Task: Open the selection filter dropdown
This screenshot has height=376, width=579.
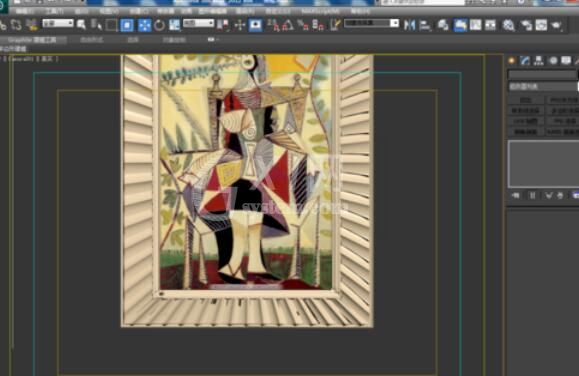Action: (58, 23)
